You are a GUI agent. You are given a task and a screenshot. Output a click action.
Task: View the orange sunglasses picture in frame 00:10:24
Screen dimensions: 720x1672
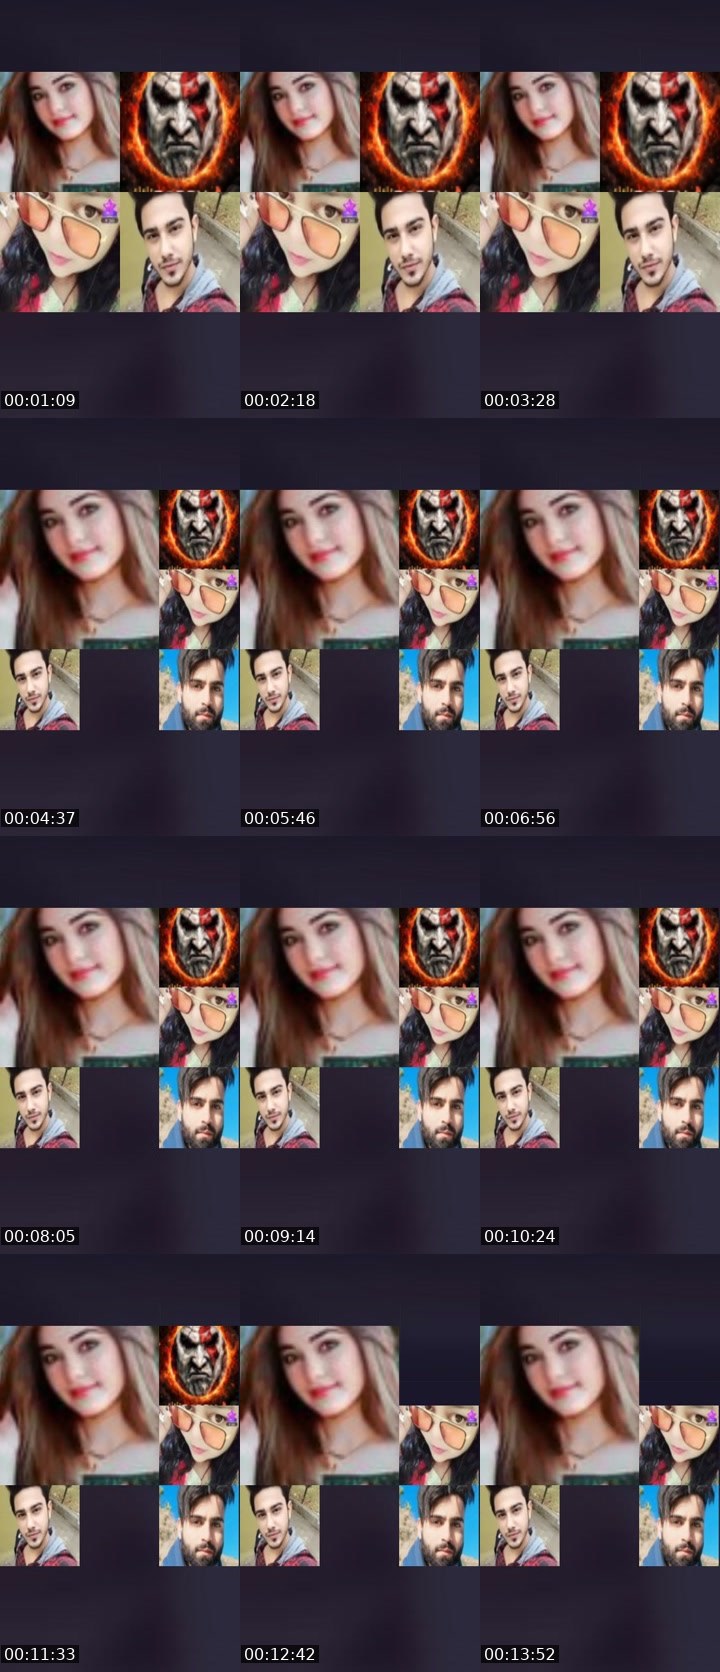point(680,1027)
